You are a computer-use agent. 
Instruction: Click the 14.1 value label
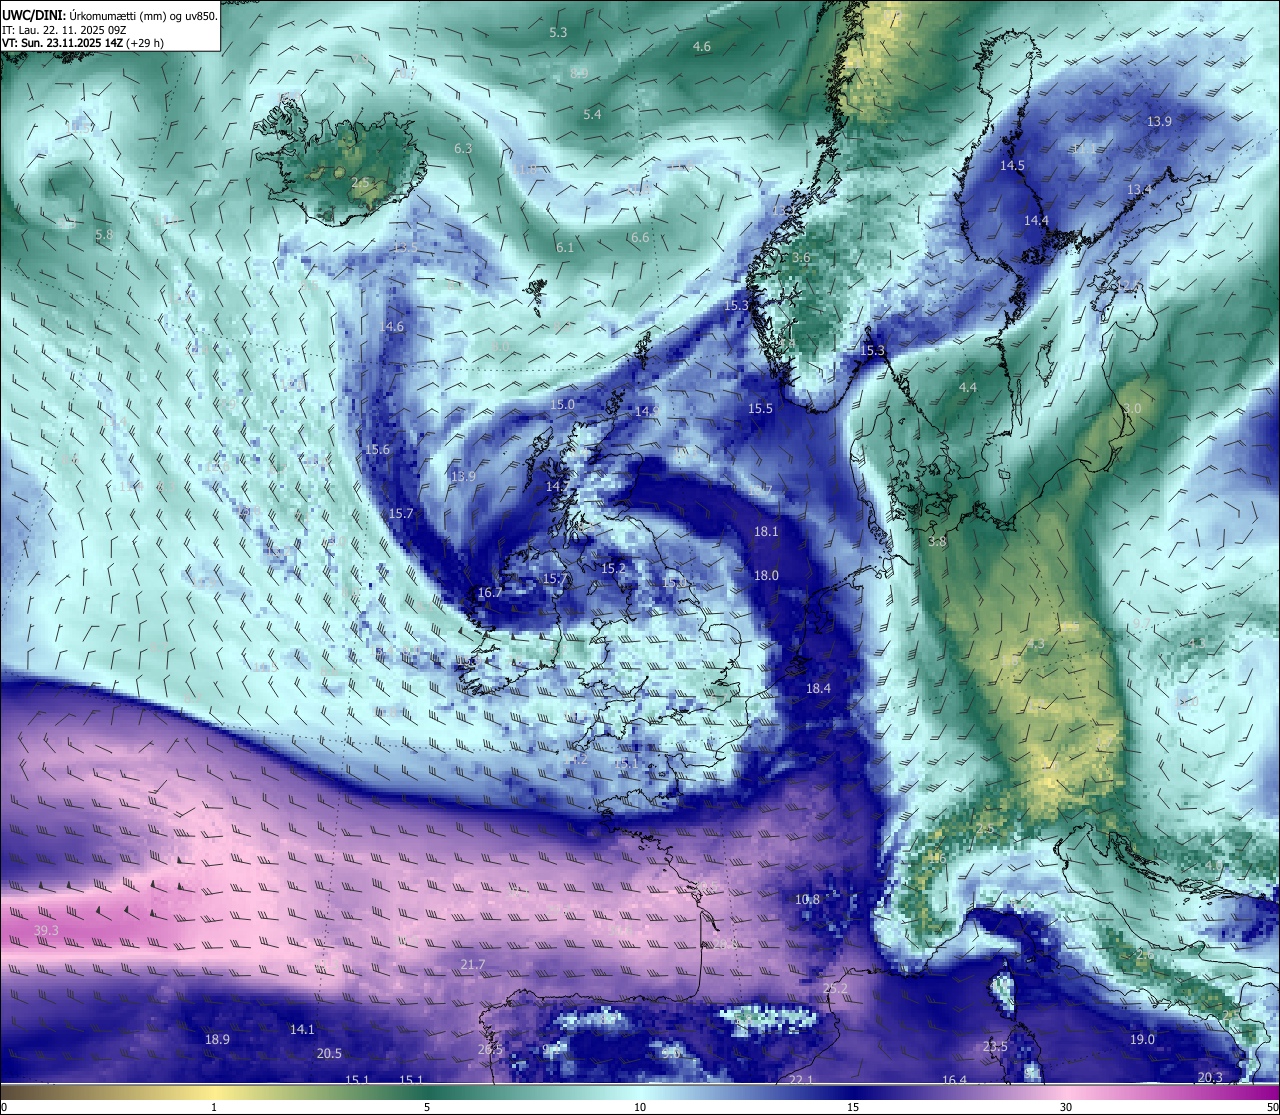click(302, 1029)
